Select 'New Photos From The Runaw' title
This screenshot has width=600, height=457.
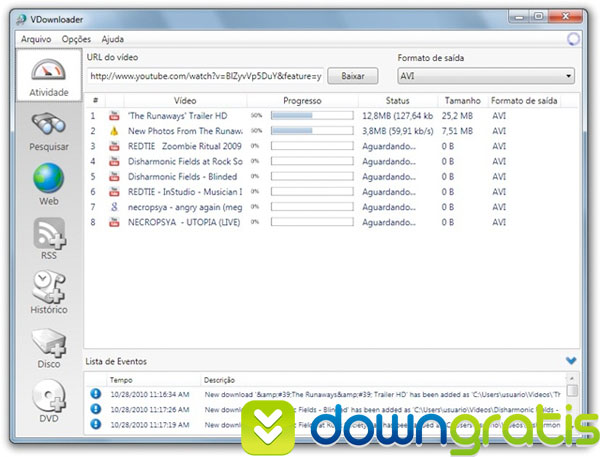pos(185,131)
